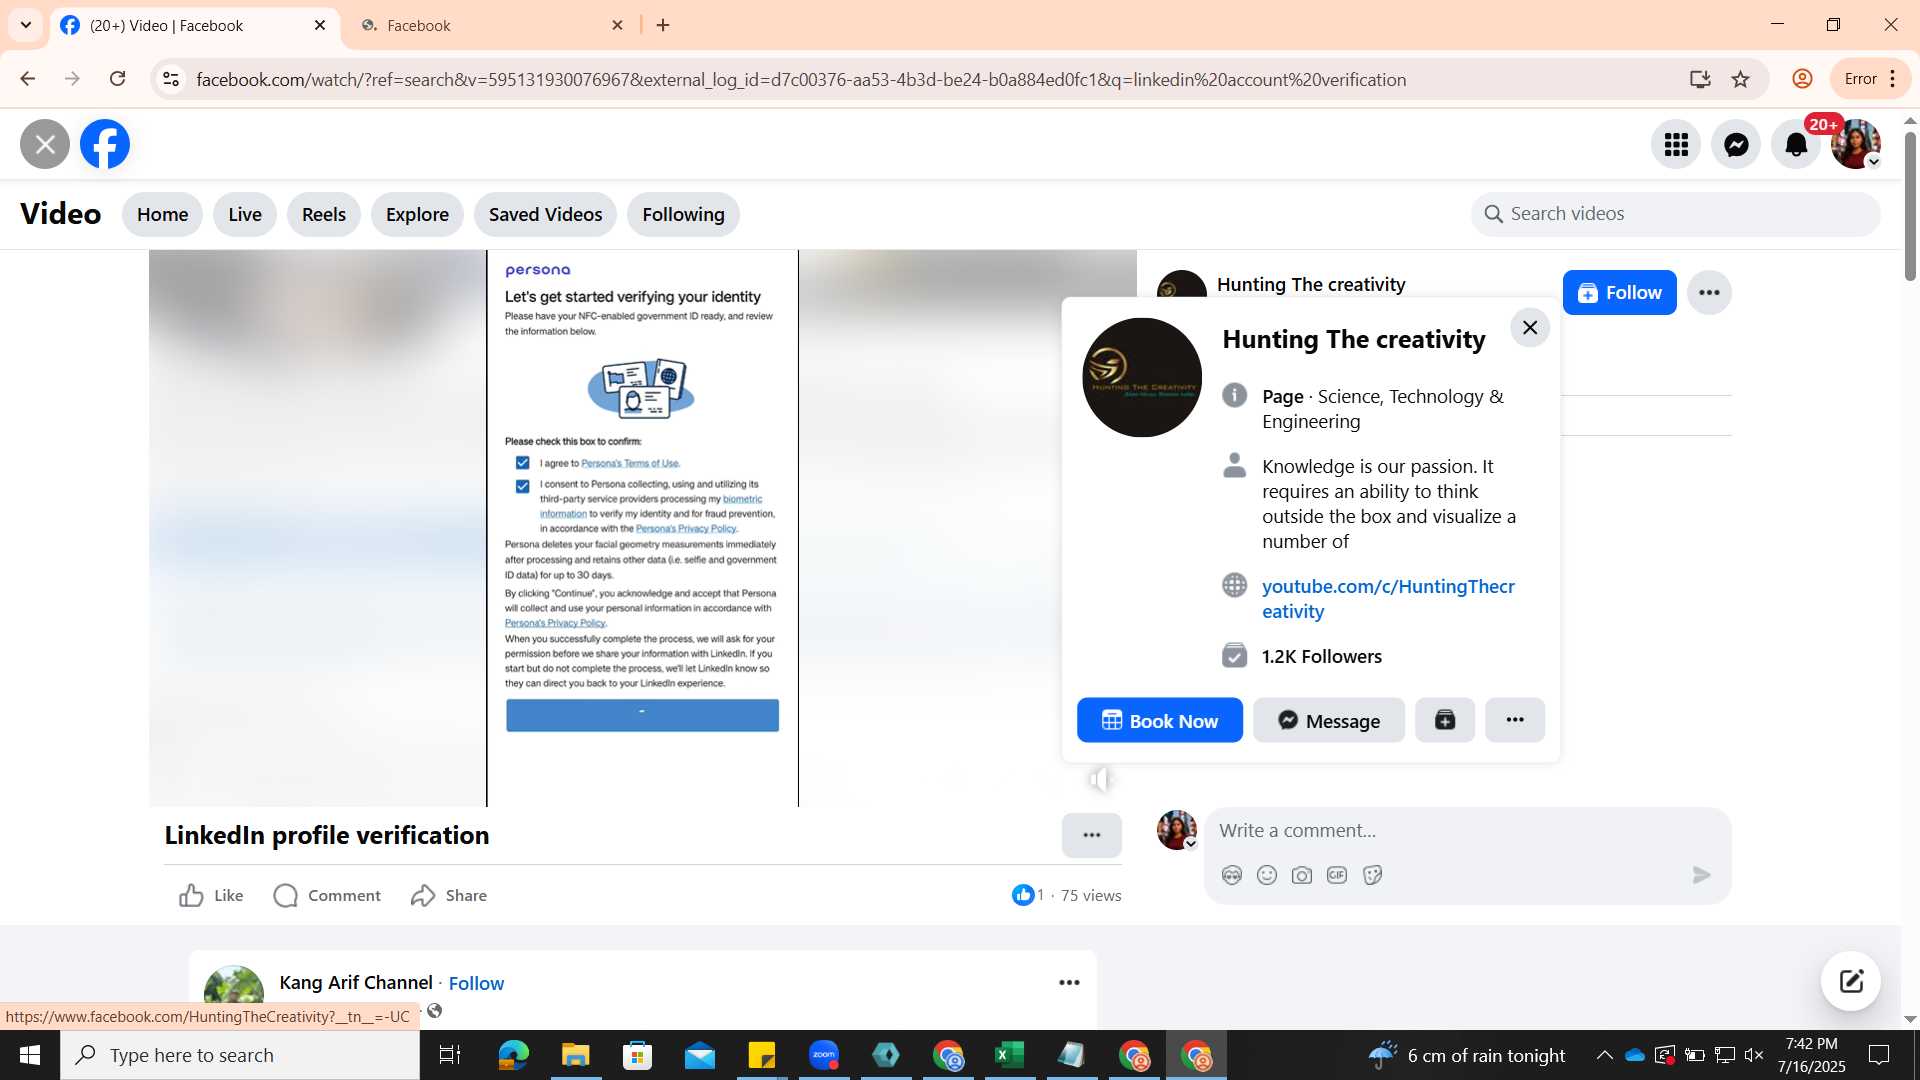View site information icon in the address bar

(171, 79)
